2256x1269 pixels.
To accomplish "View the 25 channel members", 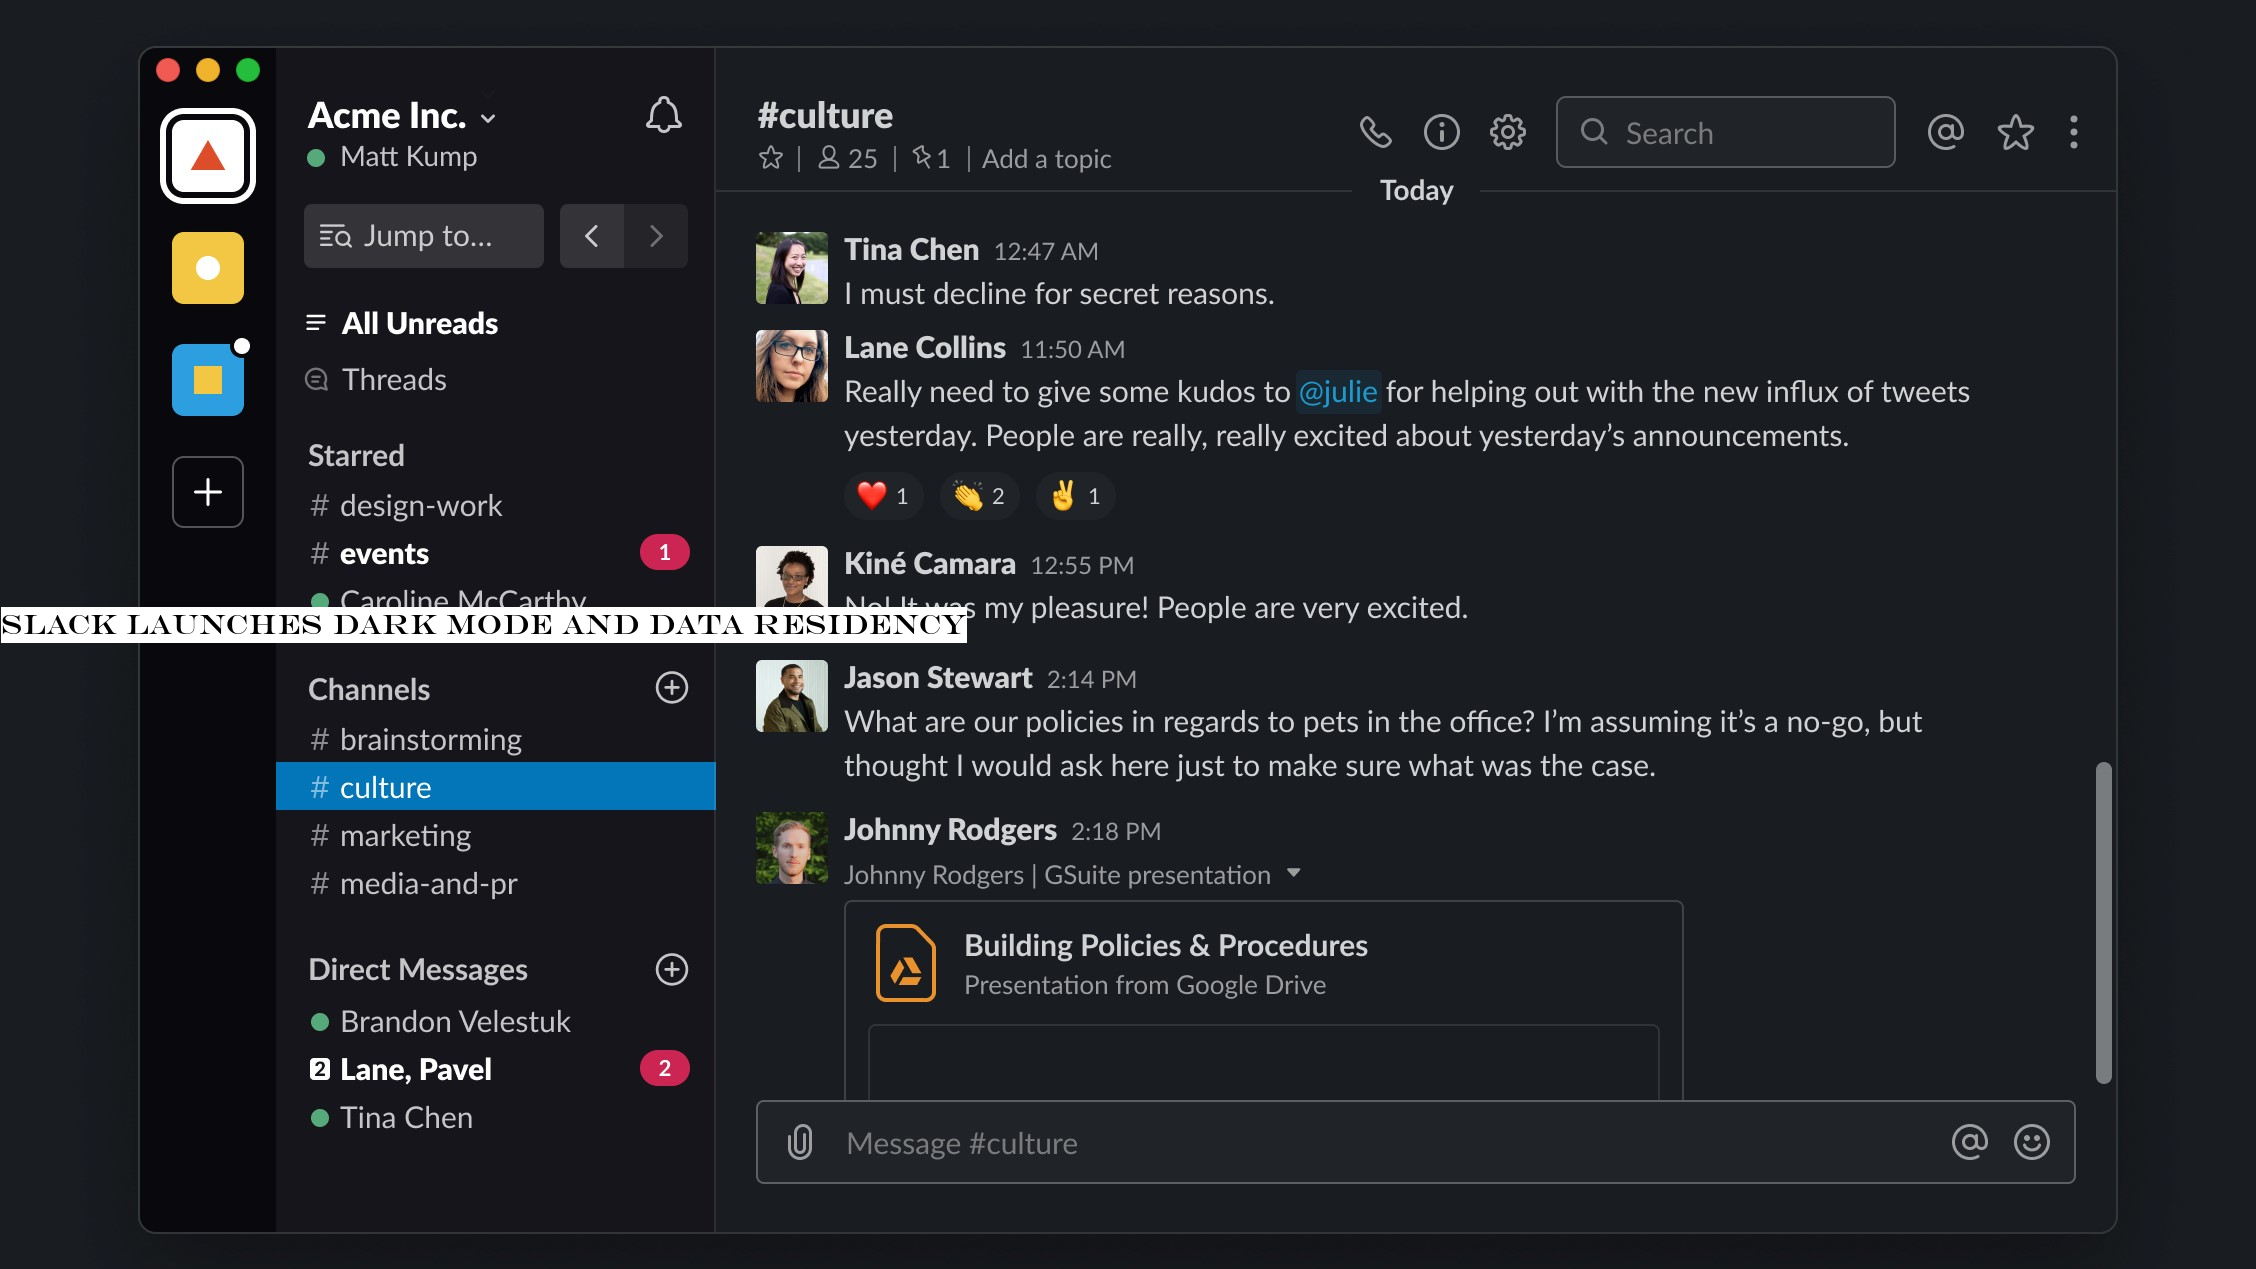I will (x=848, y=158).
